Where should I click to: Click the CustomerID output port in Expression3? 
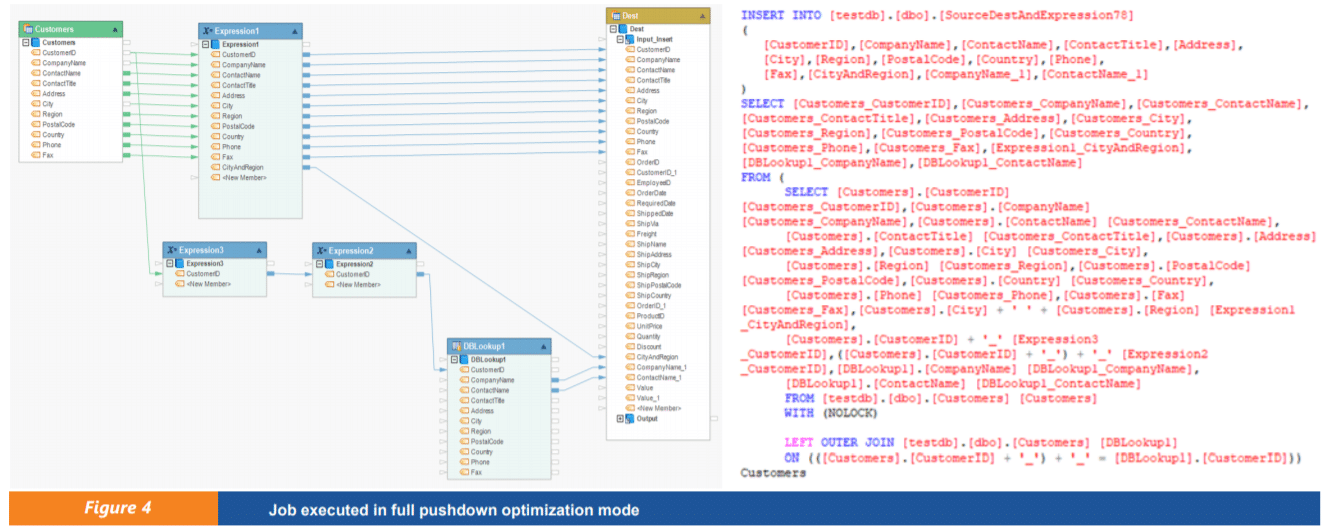pos(270,273)
